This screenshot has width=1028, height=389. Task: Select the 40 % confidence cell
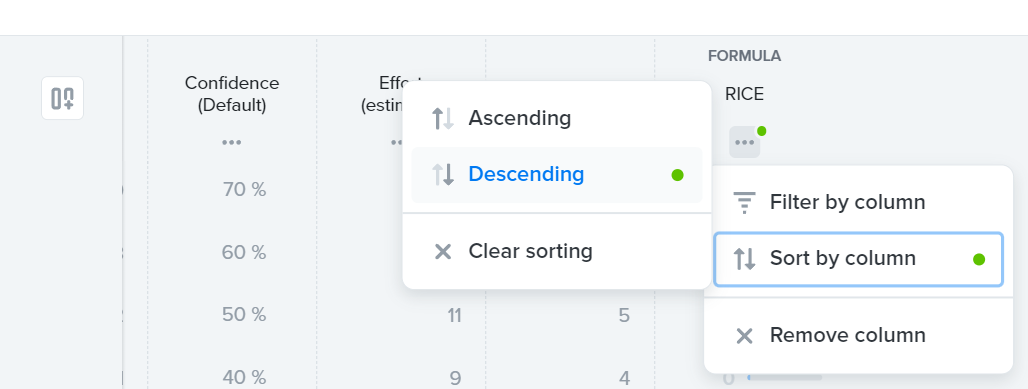244,378
